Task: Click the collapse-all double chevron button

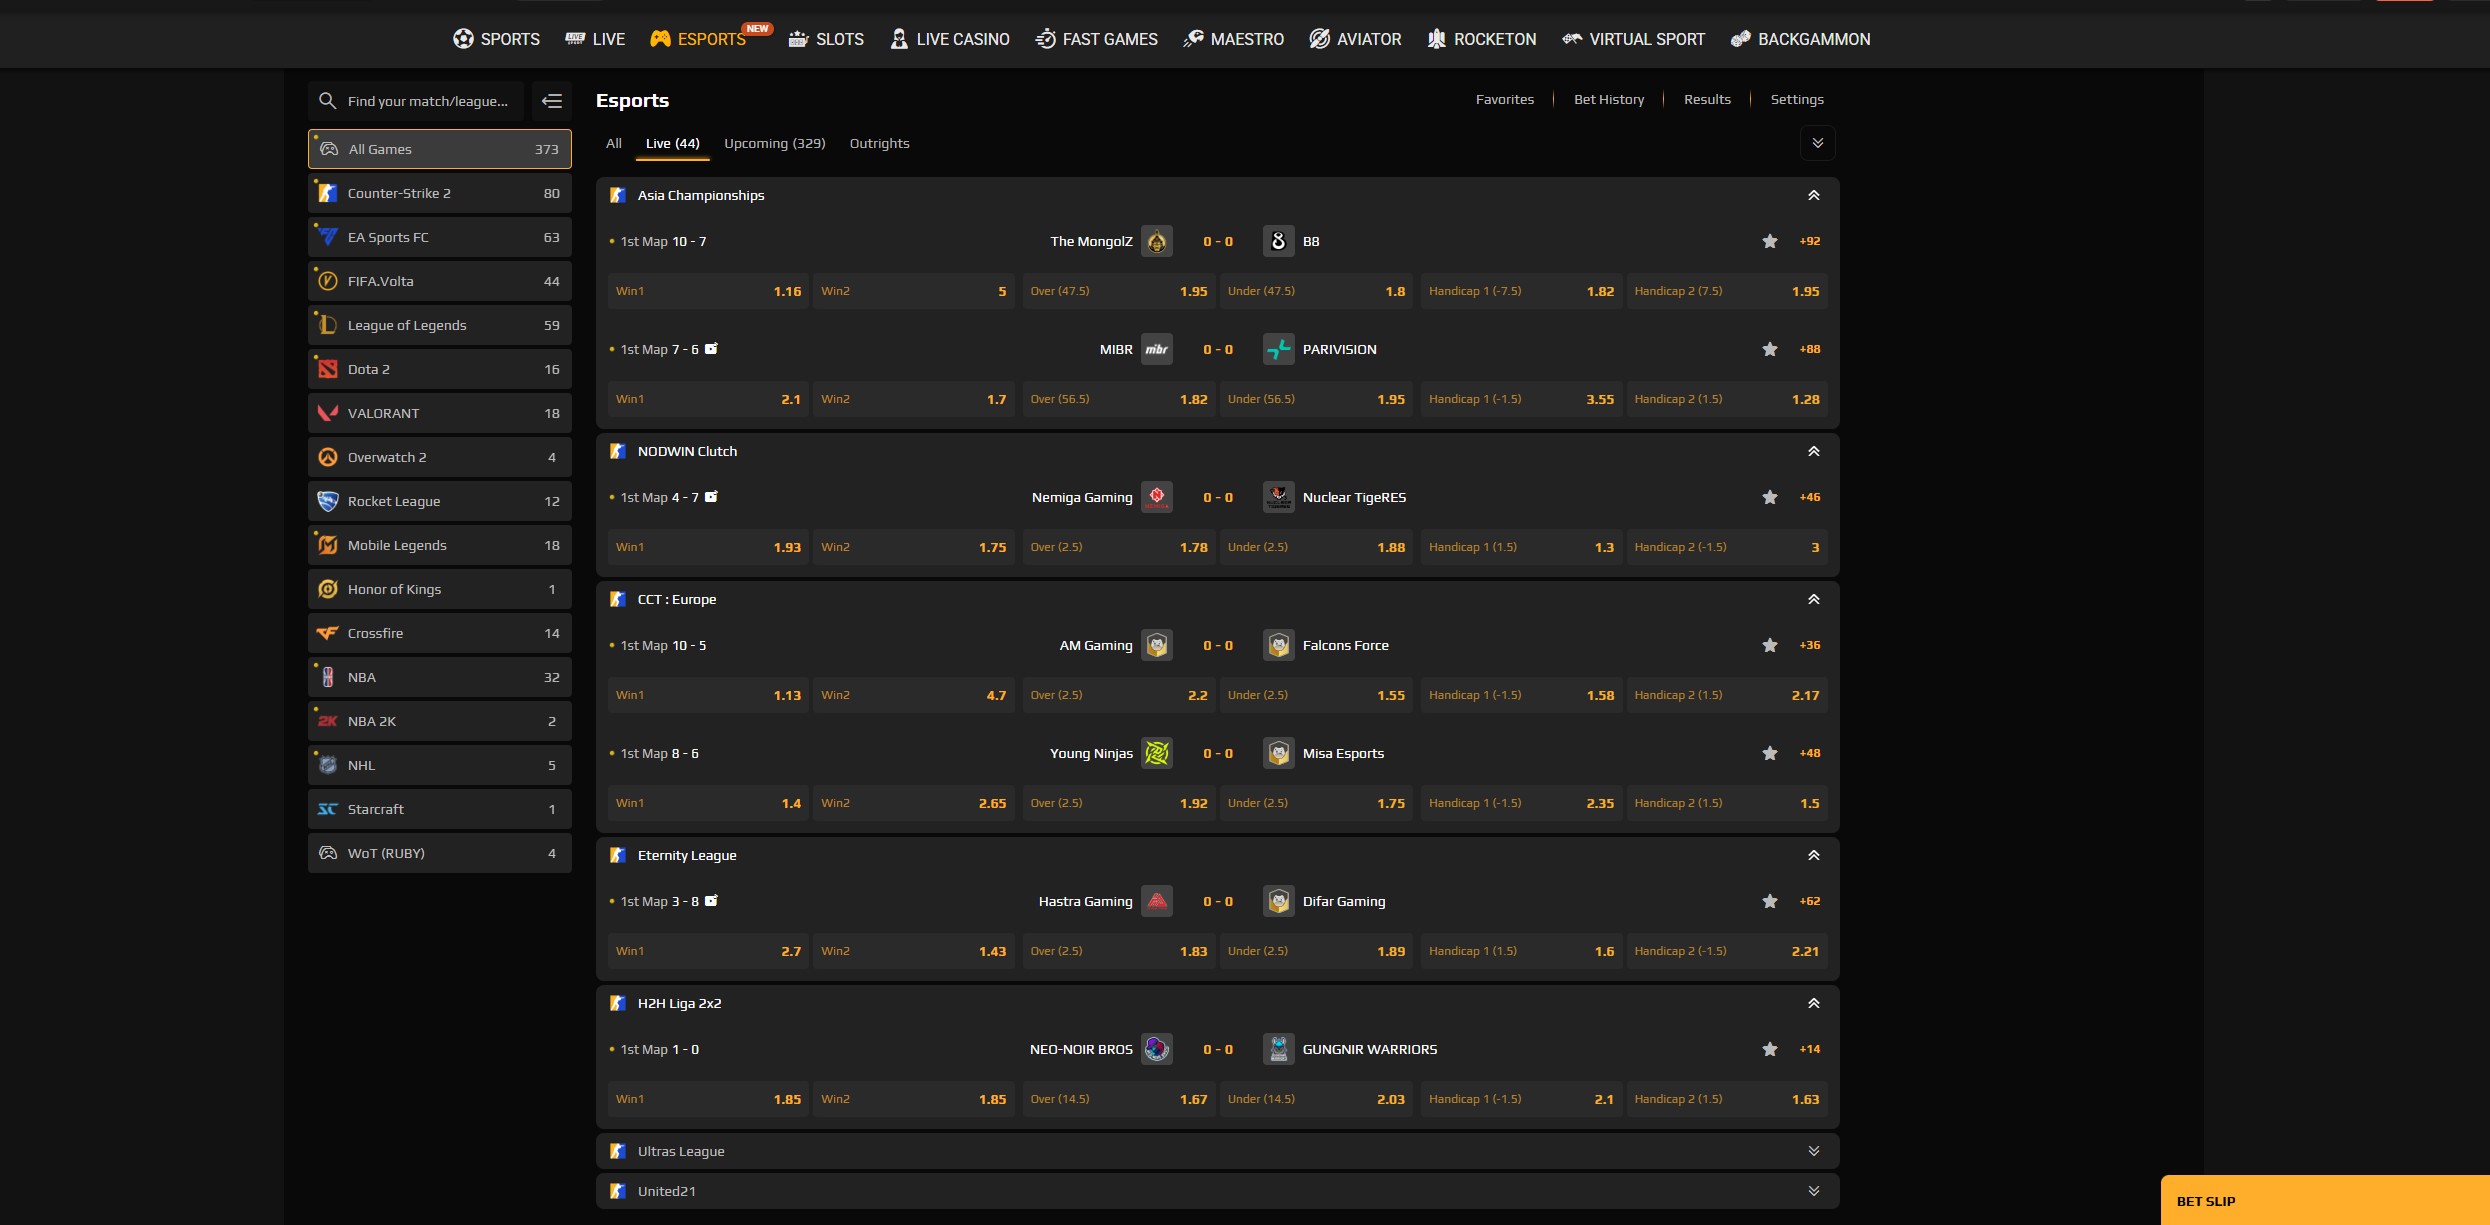Action: pos(1818,143)
